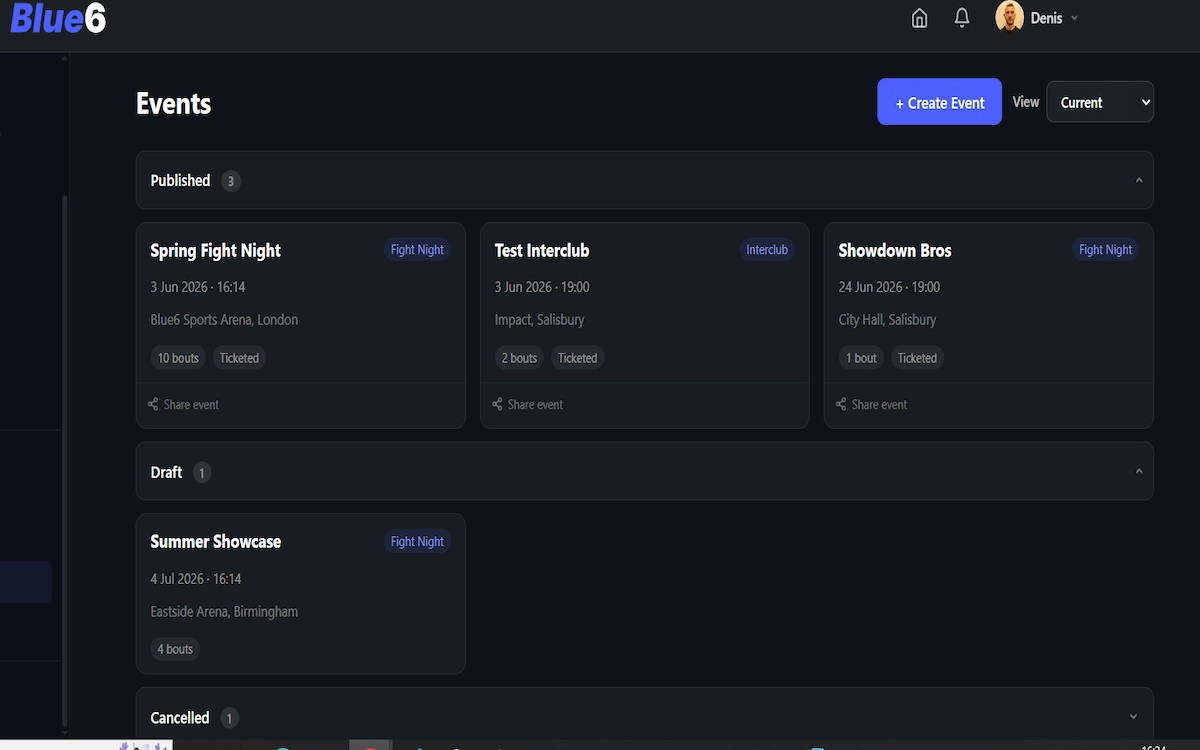Image resolution: width=1200 pixels, height=750 pixels.
Task: Click the Events page heading
Action: pos(173,104)
